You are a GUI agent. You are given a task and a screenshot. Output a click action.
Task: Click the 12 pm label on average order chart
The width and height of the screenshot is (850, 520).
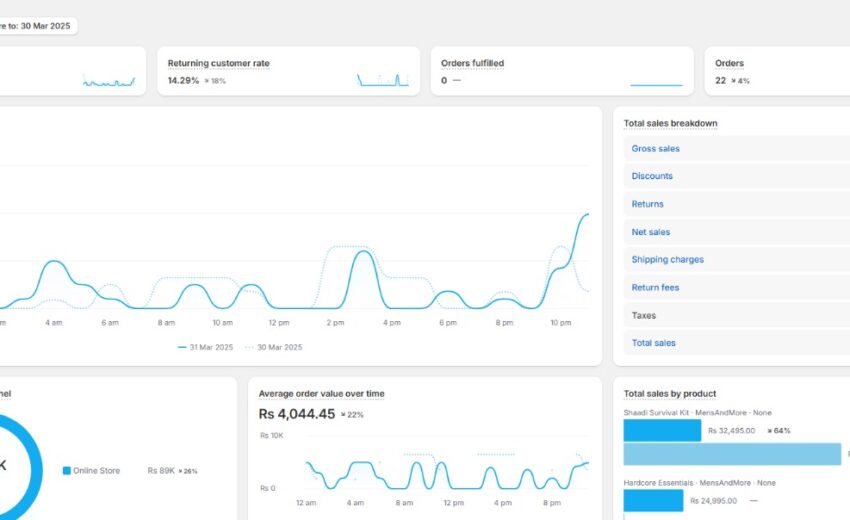click(x=453, y=503)
